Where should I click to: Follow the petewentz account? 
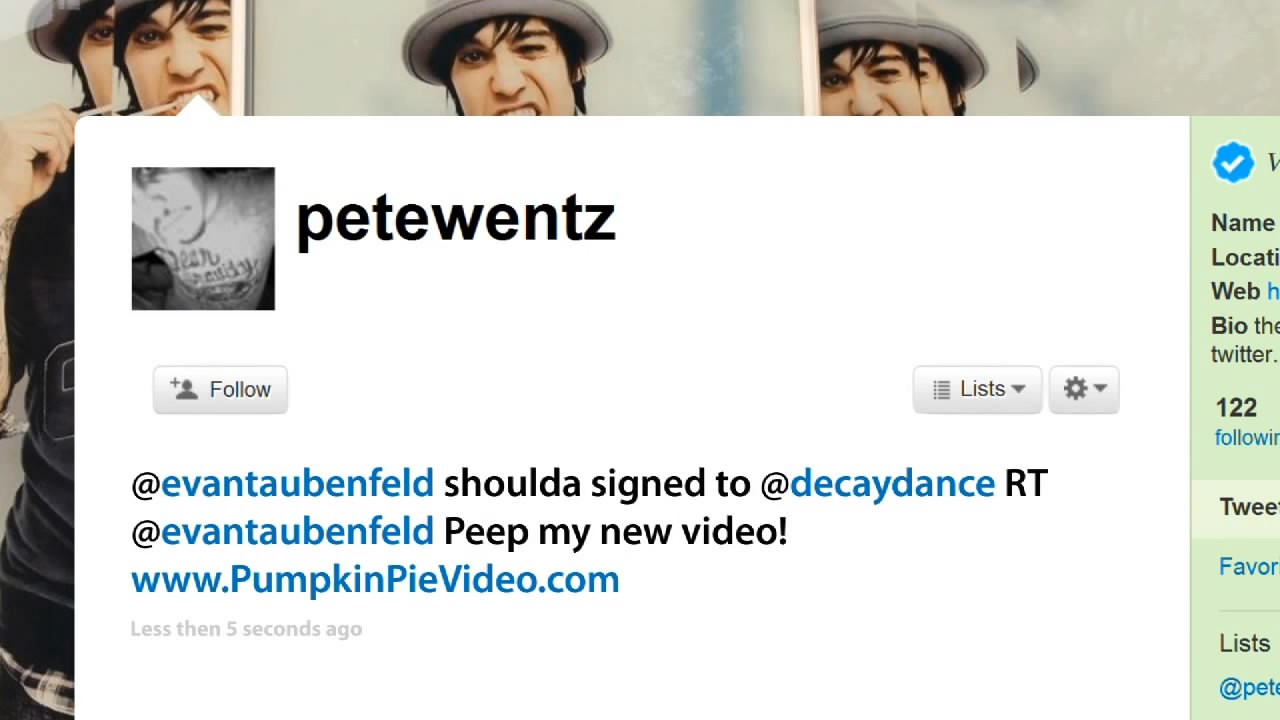220,389
